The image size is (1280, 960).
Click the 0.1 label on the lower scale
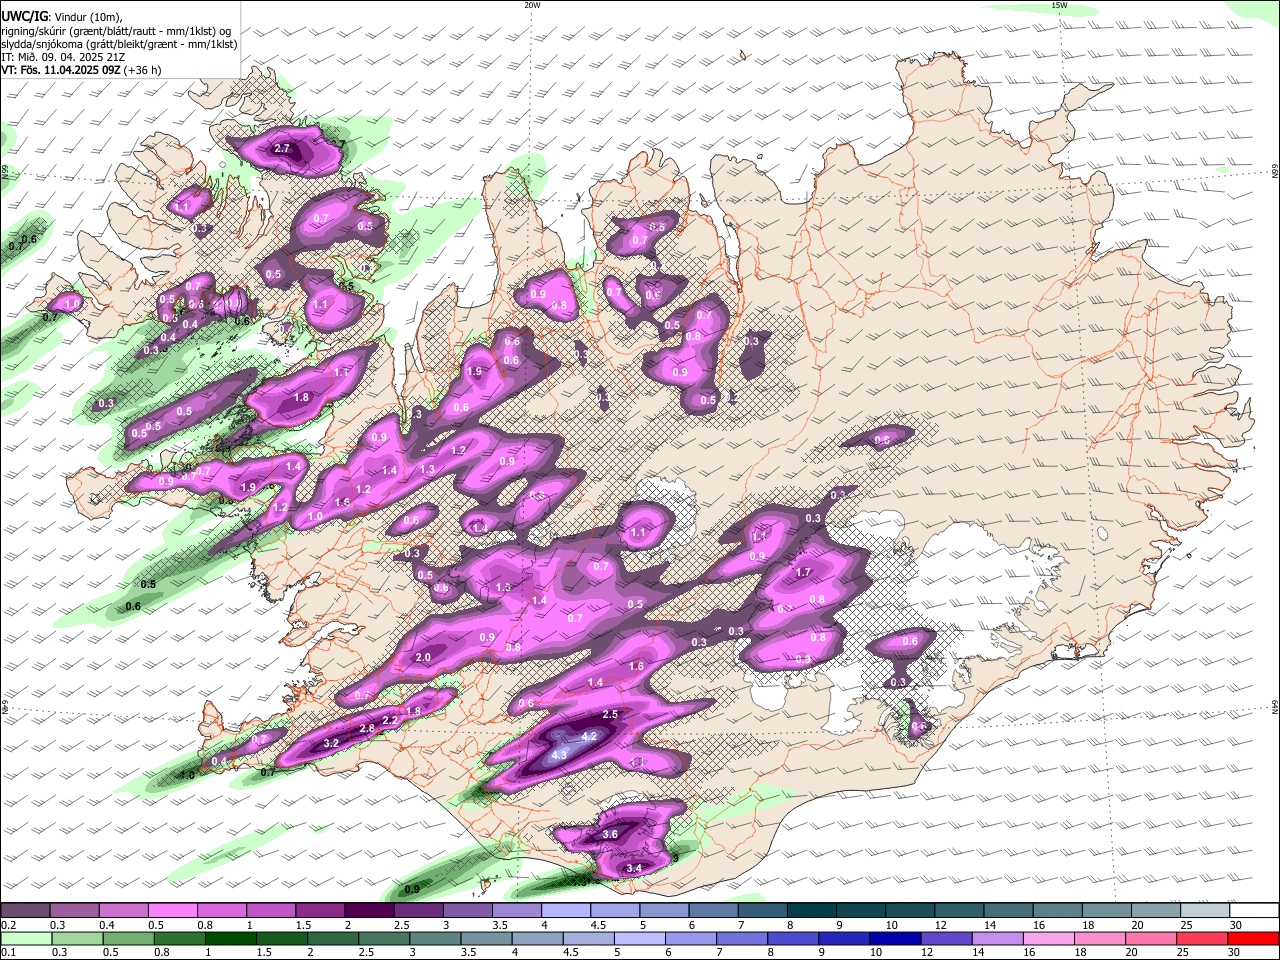point(8,953)
